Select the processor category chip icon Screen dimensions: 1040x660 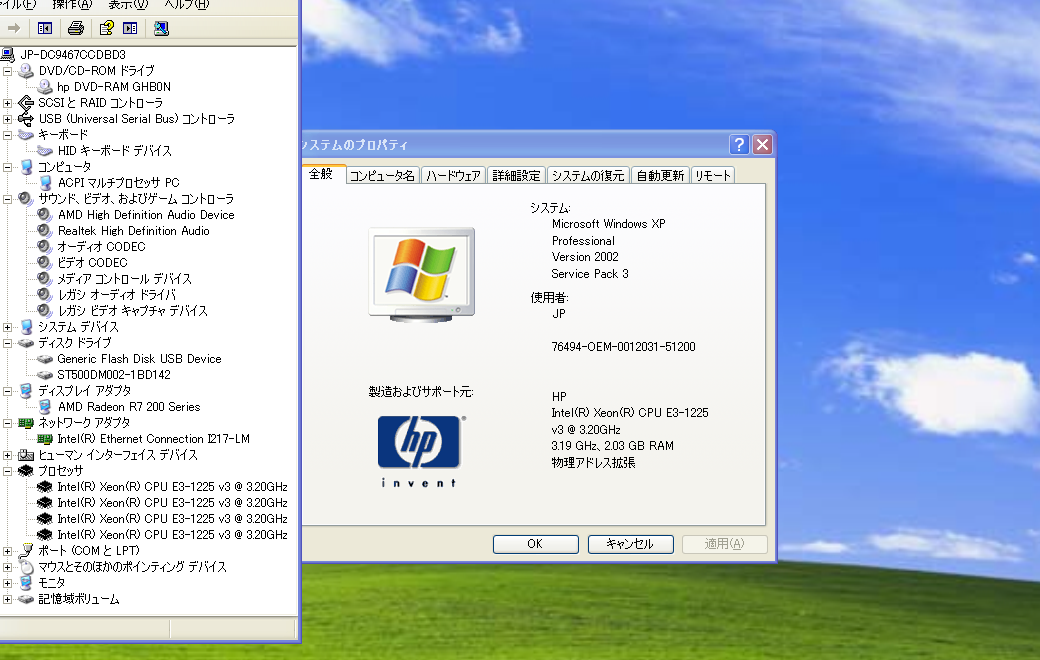click(26, 470)
